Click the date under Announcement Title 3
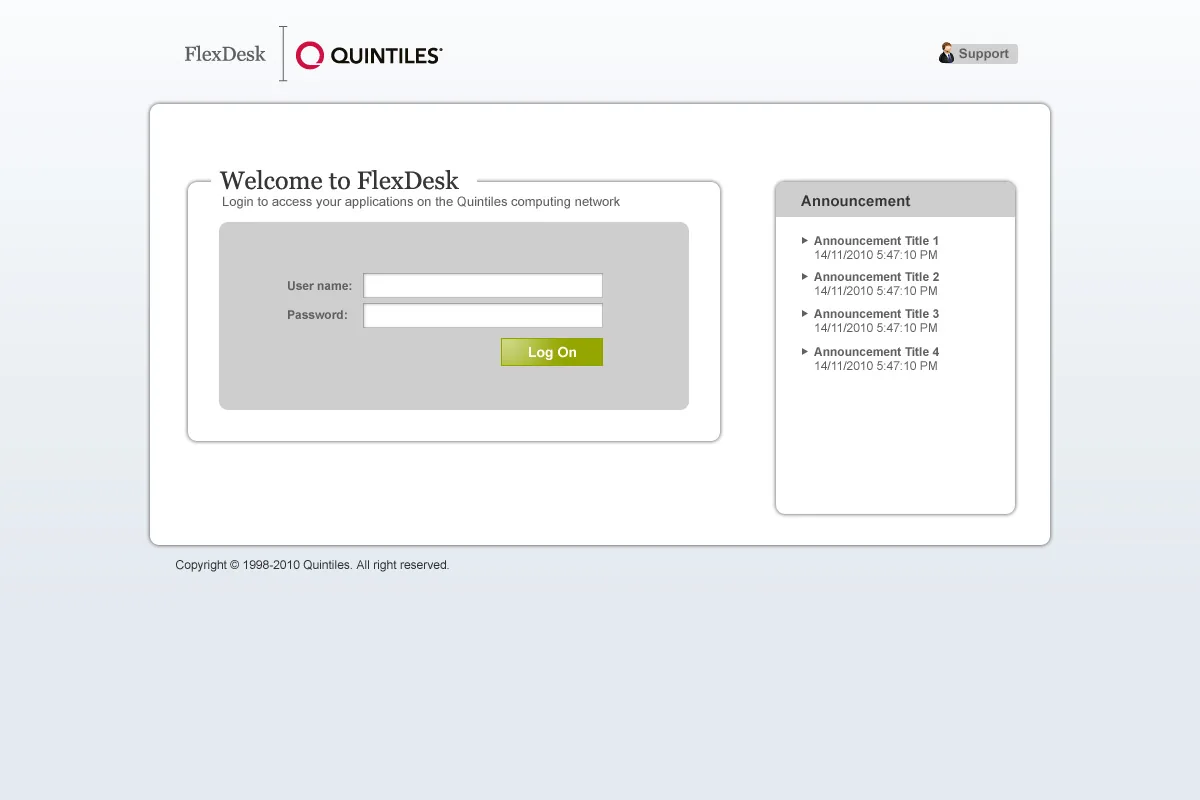The height and width of the screenshot is (800, 1200). 876,328
